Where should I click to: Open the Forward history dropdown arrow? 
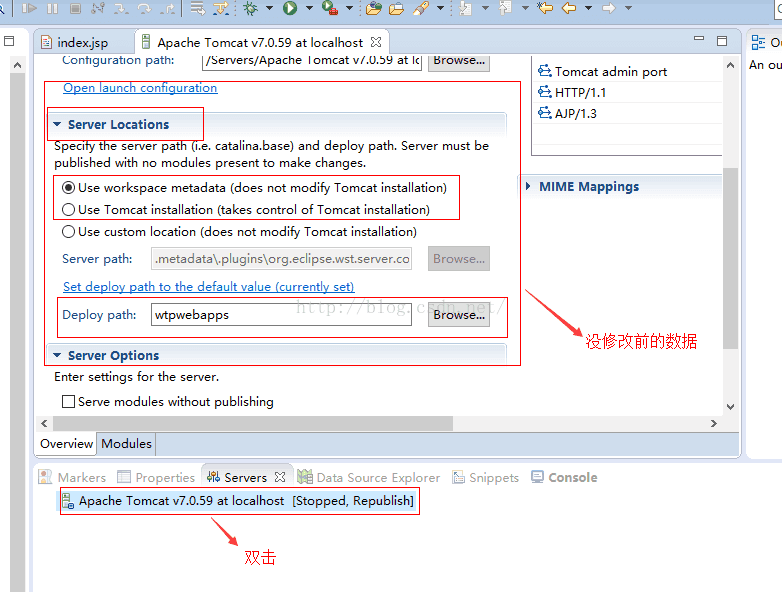(x=628, y=8)
